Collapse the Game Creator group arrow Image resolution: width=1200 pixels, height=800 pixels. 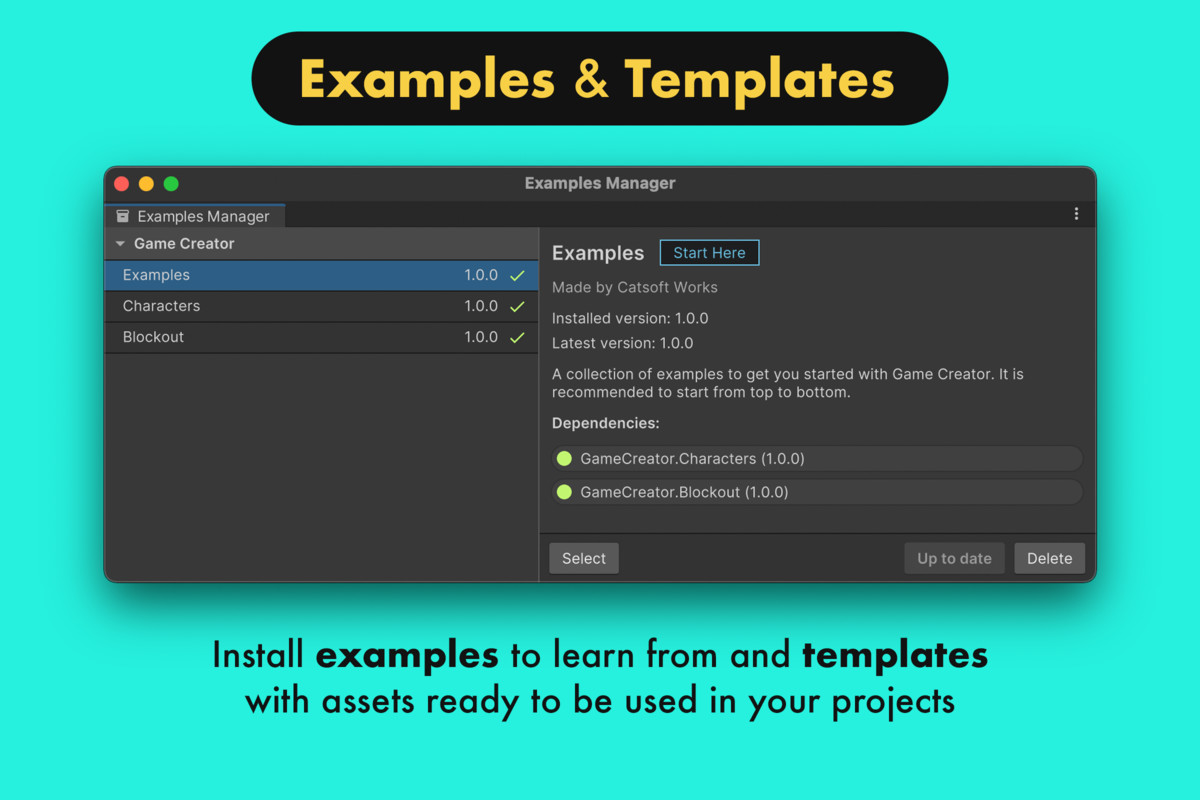pyautogui.click(x=120, y=244)
